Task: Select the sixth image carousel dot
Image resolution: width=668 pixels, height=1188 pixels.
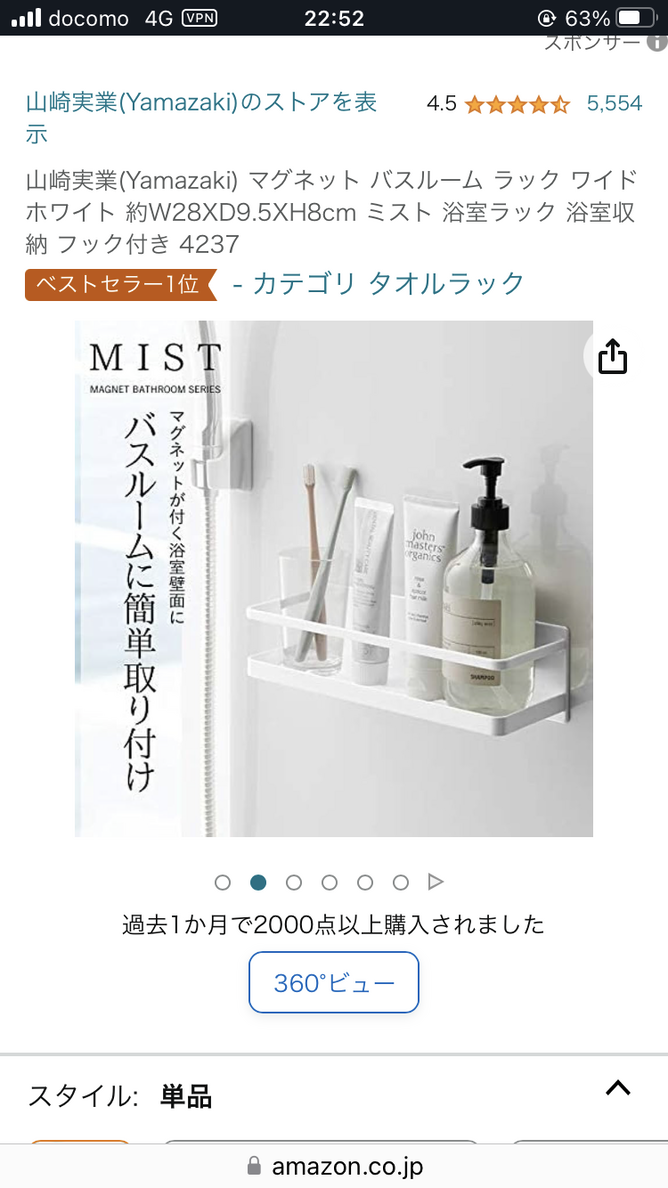Action: click(x=401, y=882)
